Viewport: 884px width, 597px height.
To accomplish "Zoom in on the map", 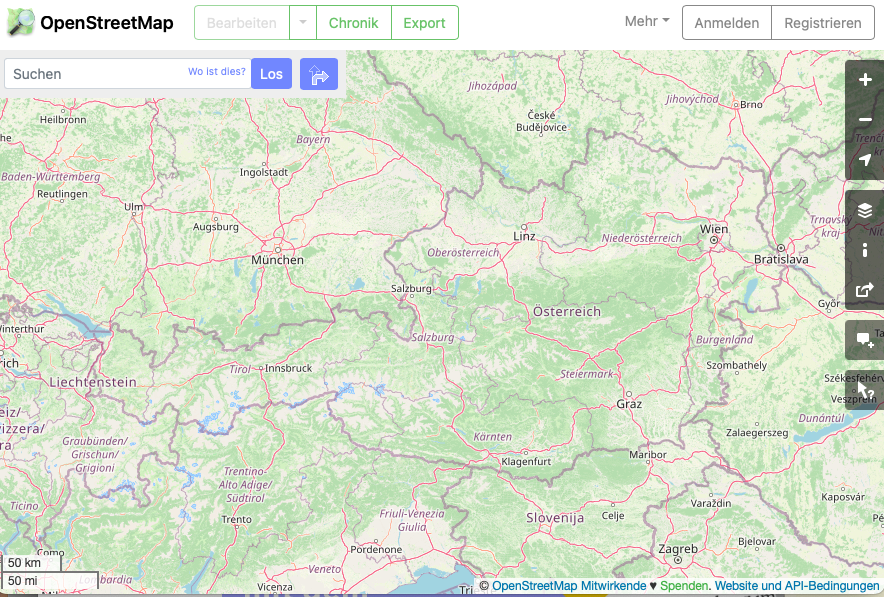I will 865,80.
